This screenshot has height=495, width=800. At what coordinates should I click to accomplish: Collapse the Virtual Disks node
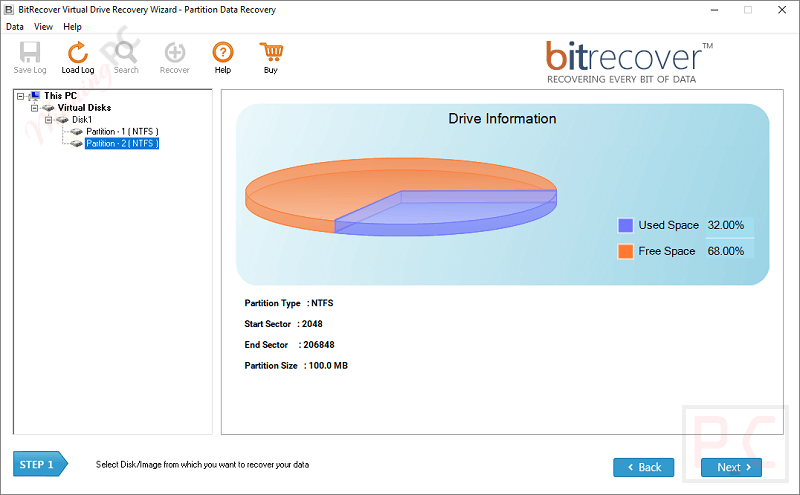34,108
